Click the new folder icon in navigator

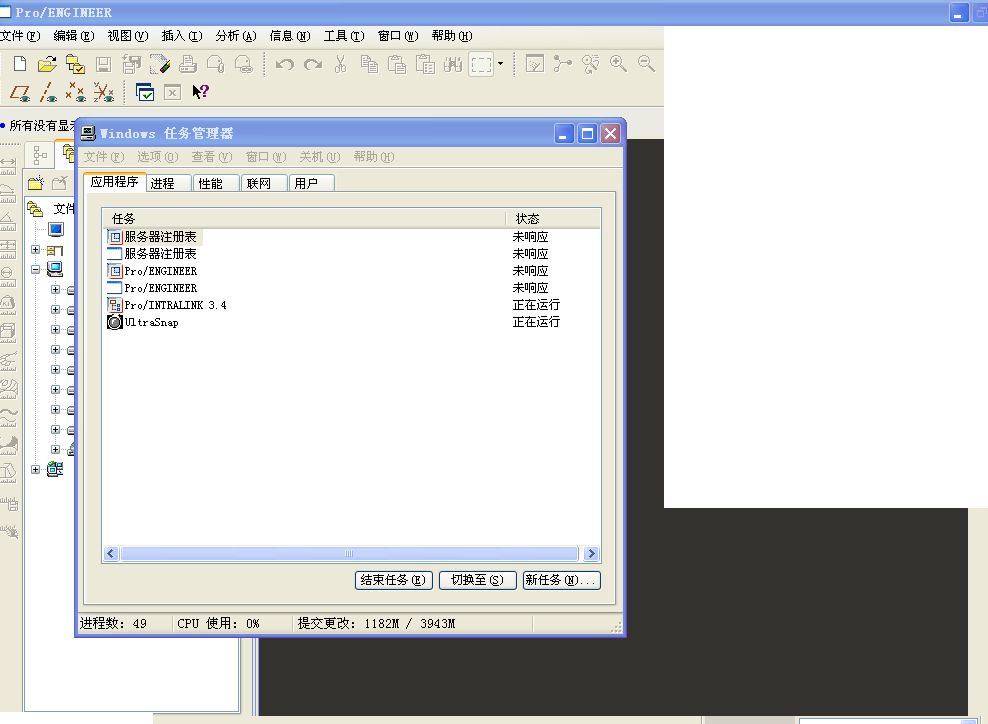click(x=36, y=183)
